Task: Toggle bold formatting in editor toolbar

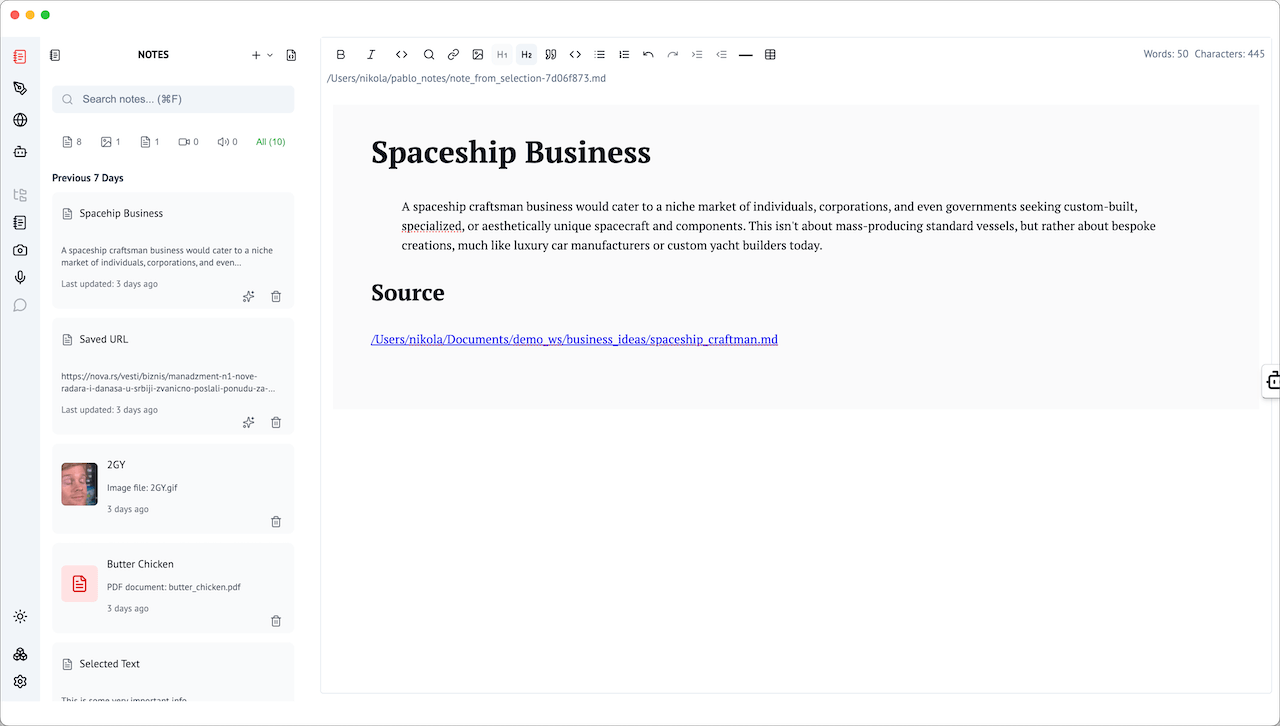Action: pyautogui.click(x=341, y=55)
